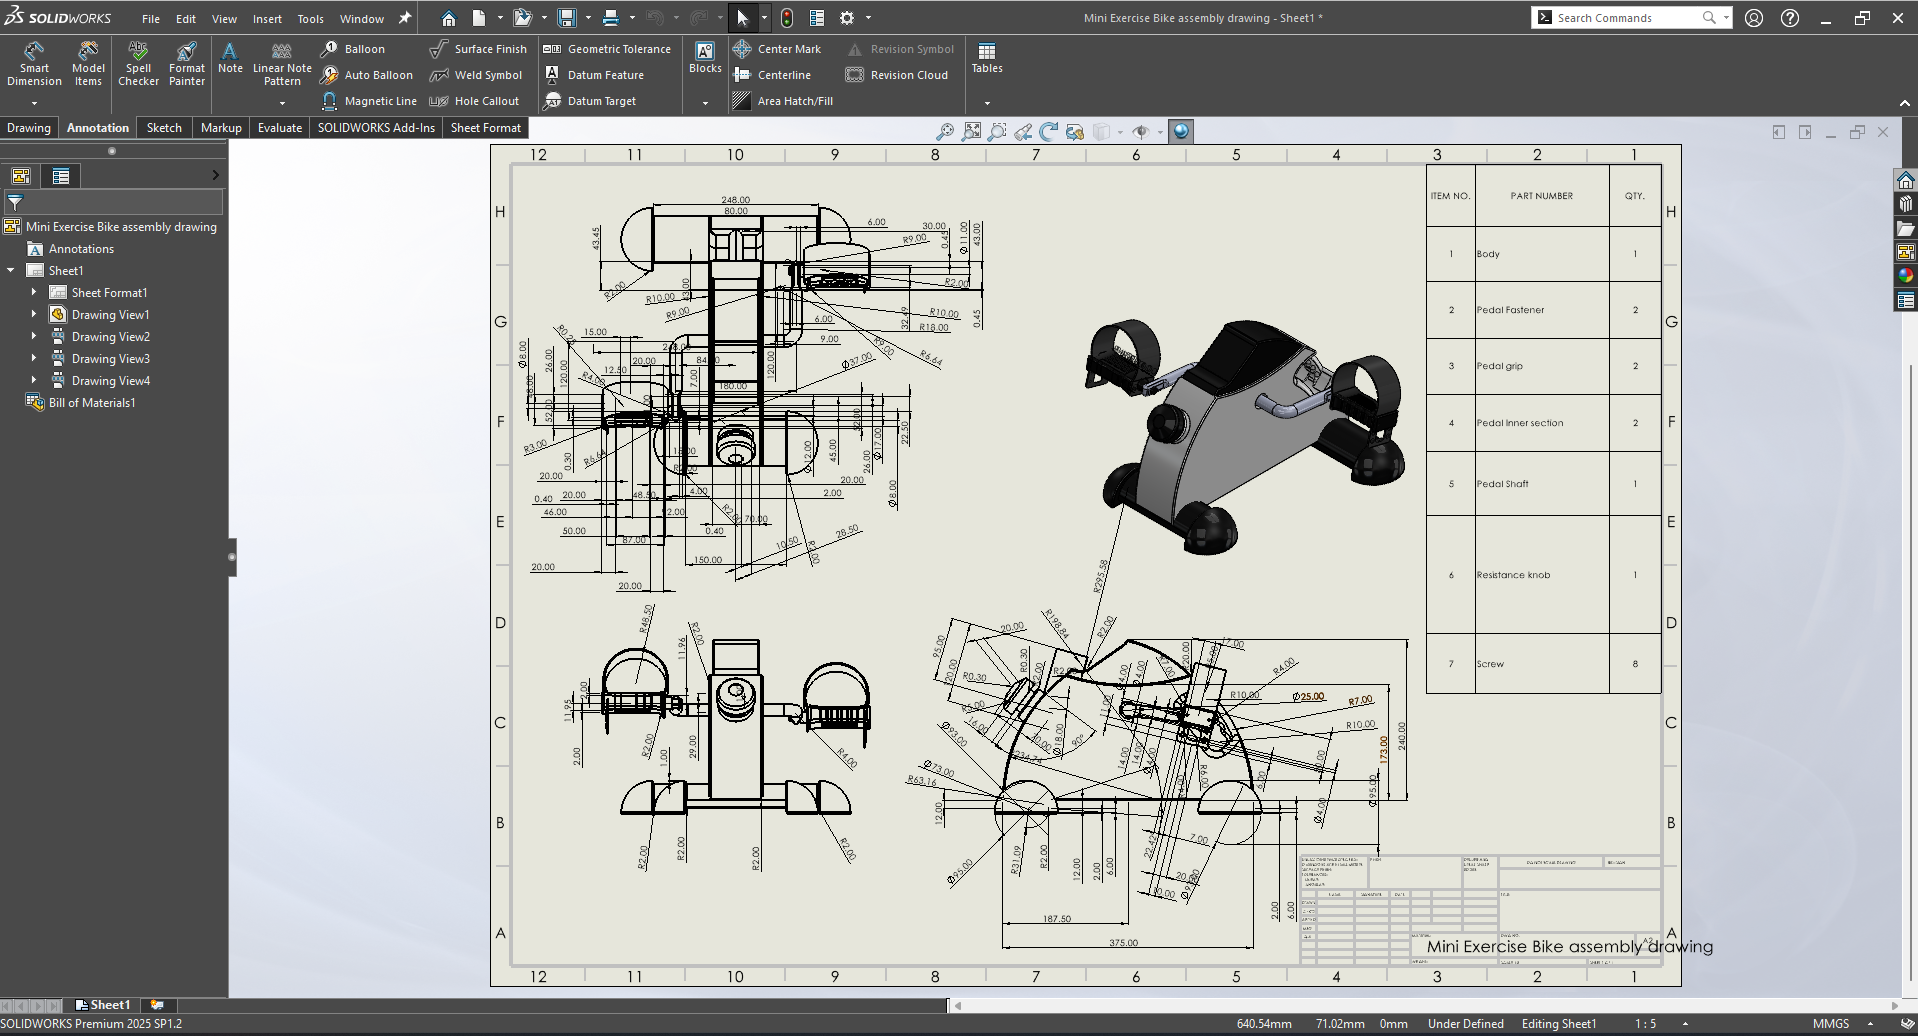This screenshot has height=1036, width=1918.
Task: Collapse the feature tree panel handle
Action: (232, 557)
